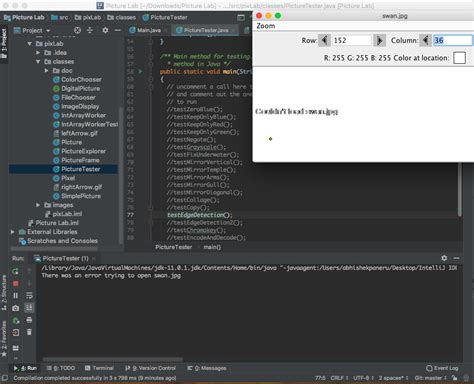Select the DigitalPicture interface in the tree
The width and height of the screenshot is (474, 384).
(80, 88)
